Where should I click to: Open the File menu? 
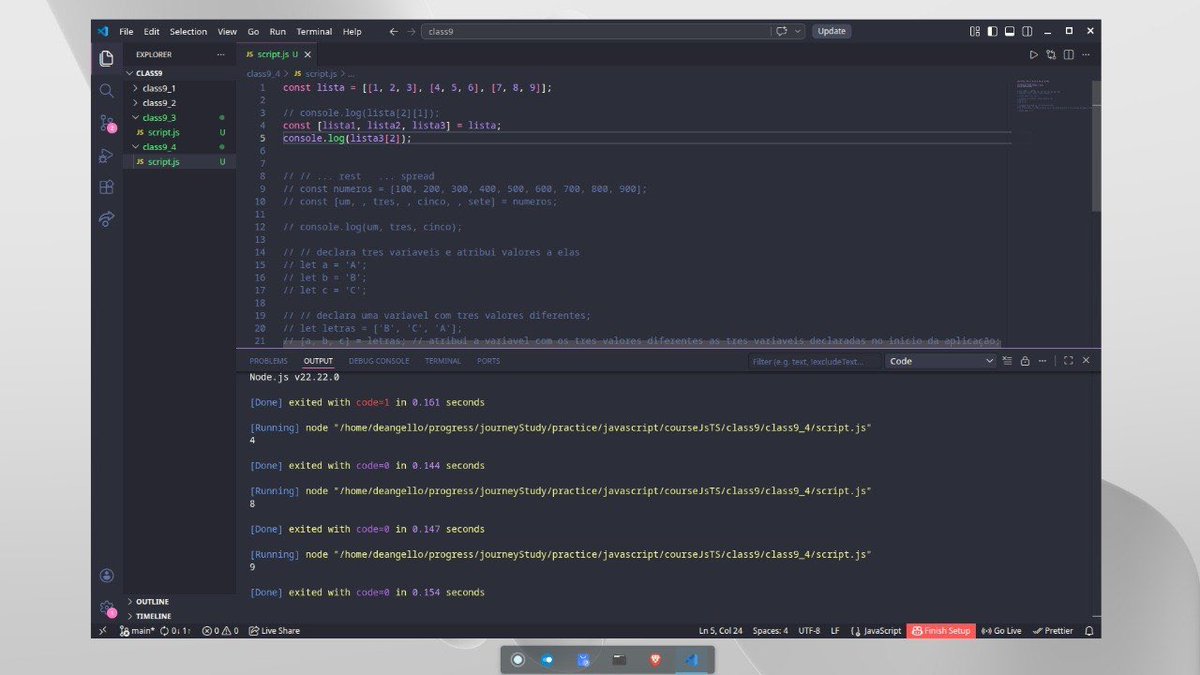pos(126,31)
